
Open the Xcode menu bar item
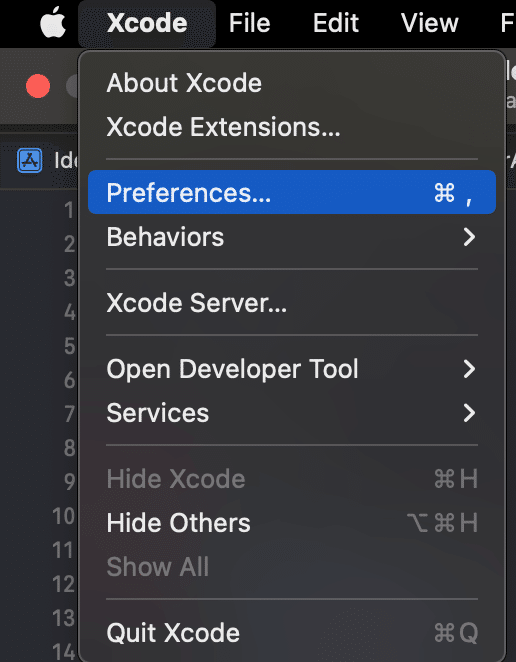tap(147, 23)
